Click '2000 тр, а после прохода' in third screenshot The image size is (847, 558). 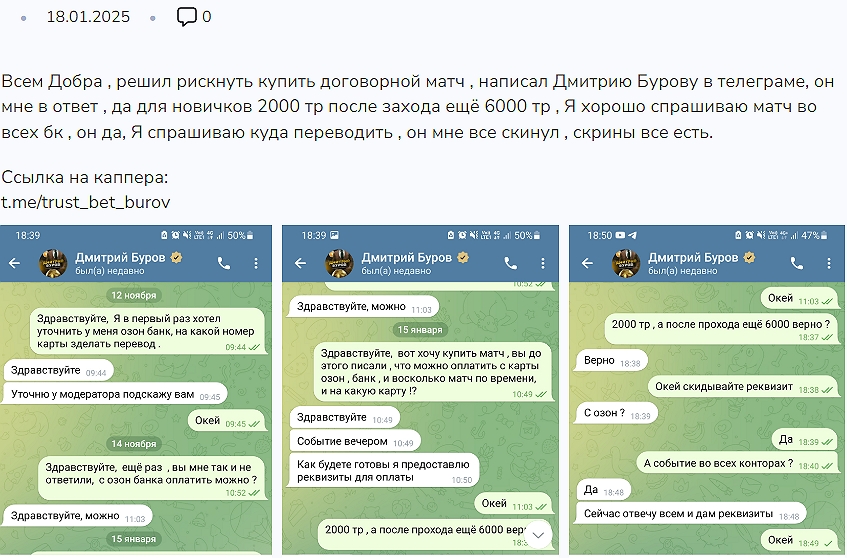[721, 329]
